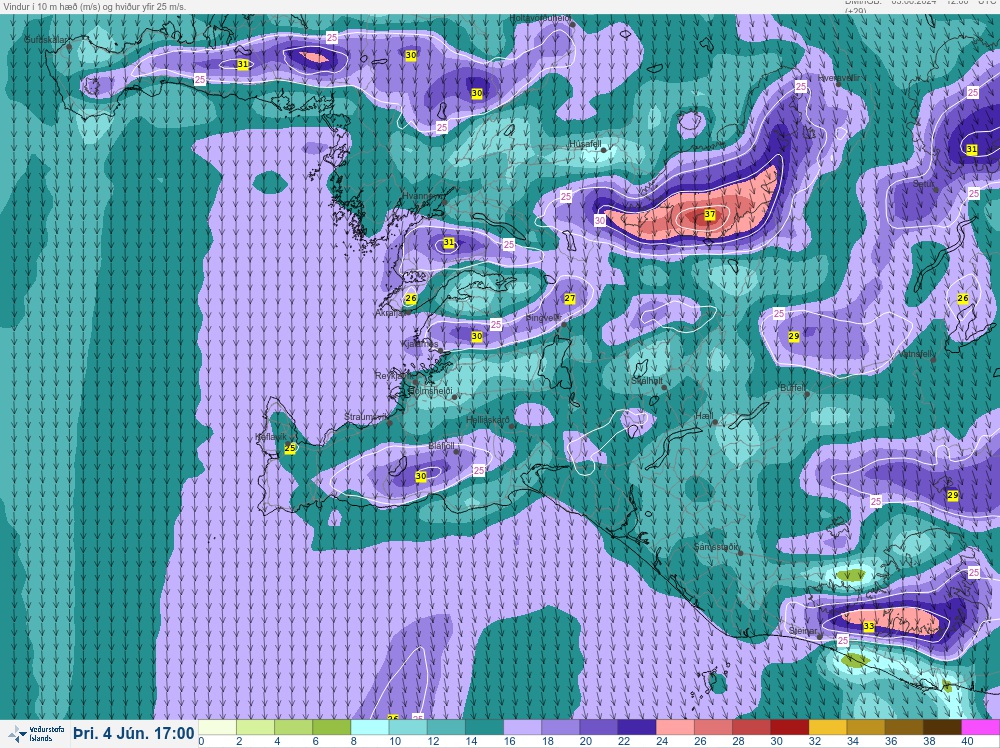Click the Húsafell station label
This screenshot has height=748, width=1000.
click(585, 144)
